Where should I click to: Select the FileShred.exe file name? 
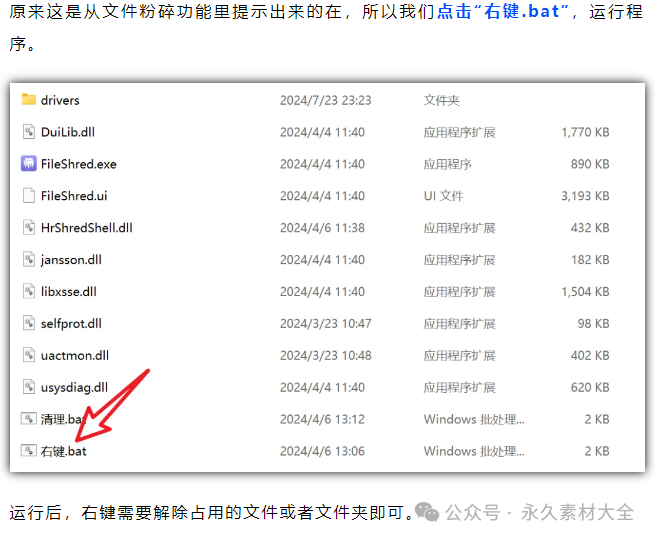point(79,164)
